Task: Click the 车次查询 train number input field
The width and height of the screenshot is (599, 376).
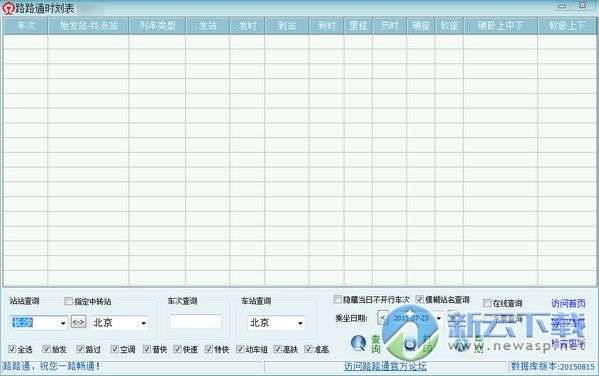Action: 196,322
